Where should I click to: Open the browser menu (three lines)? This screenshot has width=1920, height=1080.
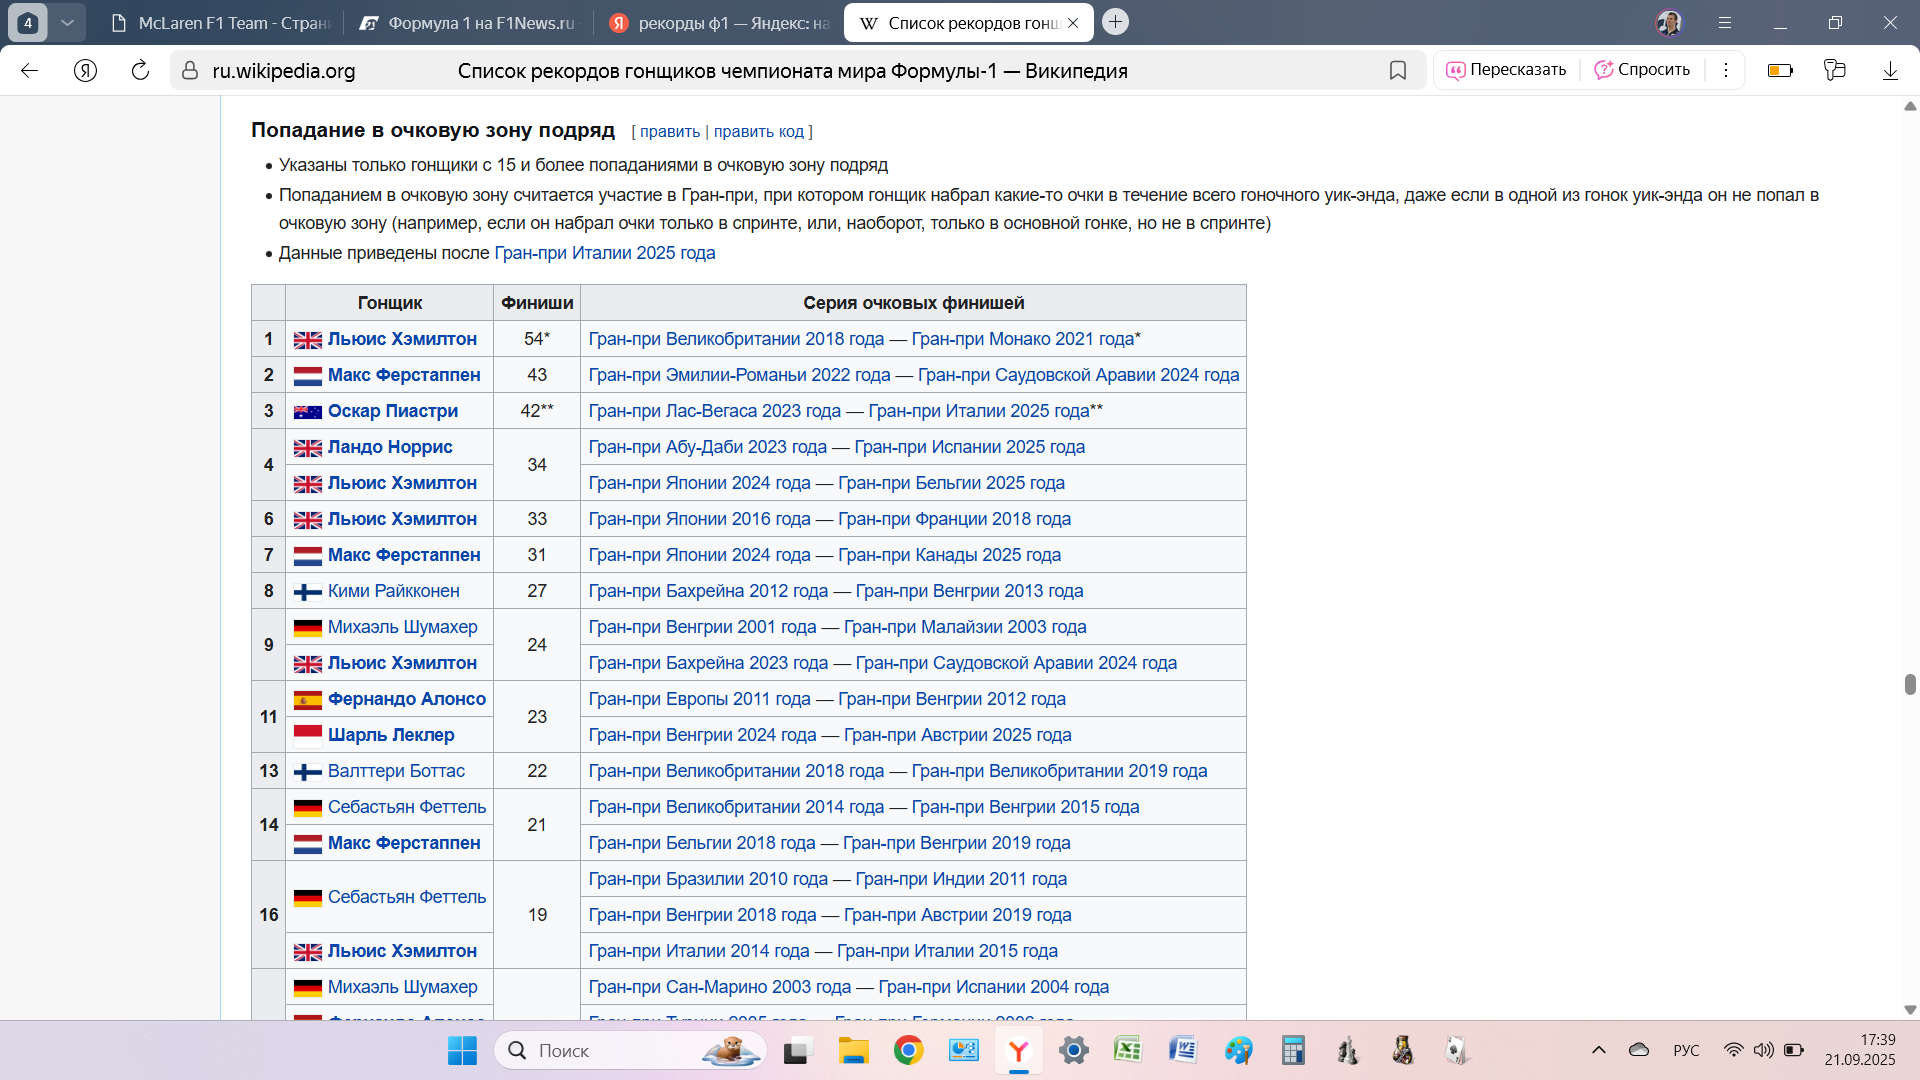click(x=1725, y=22)
